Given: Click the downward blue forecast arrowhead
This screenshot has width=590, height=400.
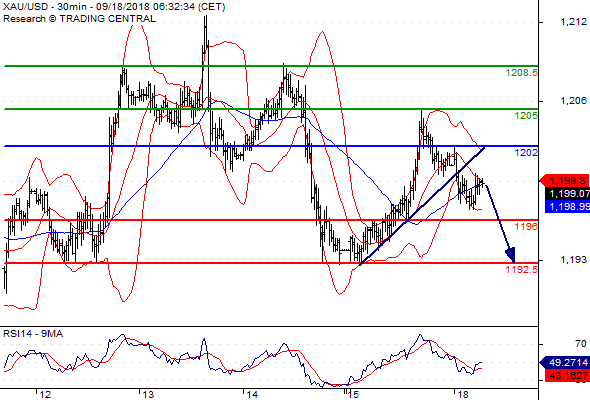Looking at the screenshot, I should tap(511, 255).
